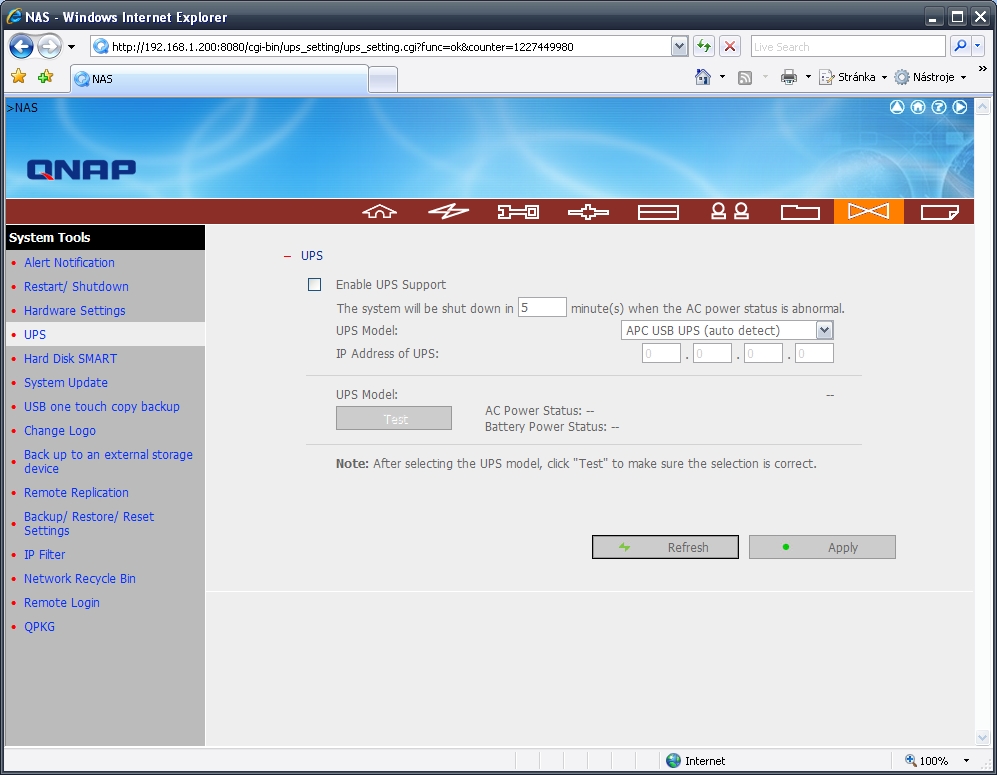The image size is (997, 775).
Task: Open a new blank tab
Action: tap(383, 80)
